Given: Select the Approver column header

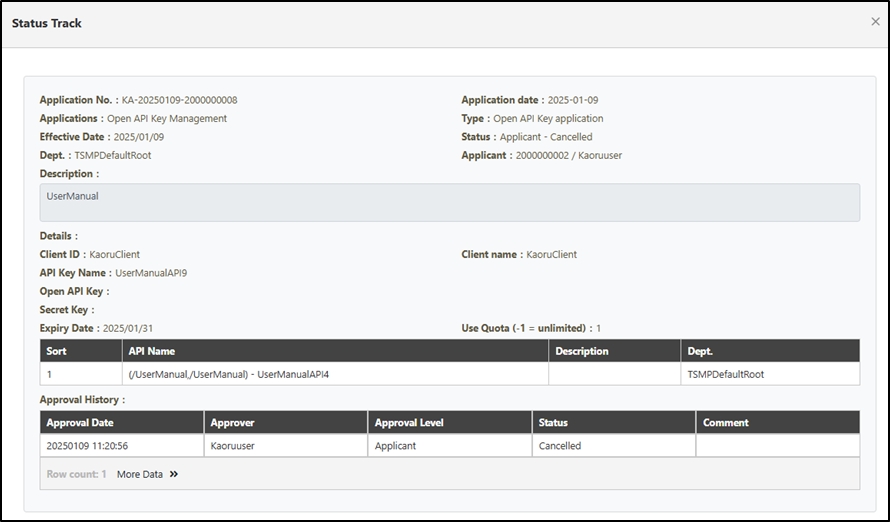Looking at the screenshot, I should pyautogui.click(x=235, y=423).
